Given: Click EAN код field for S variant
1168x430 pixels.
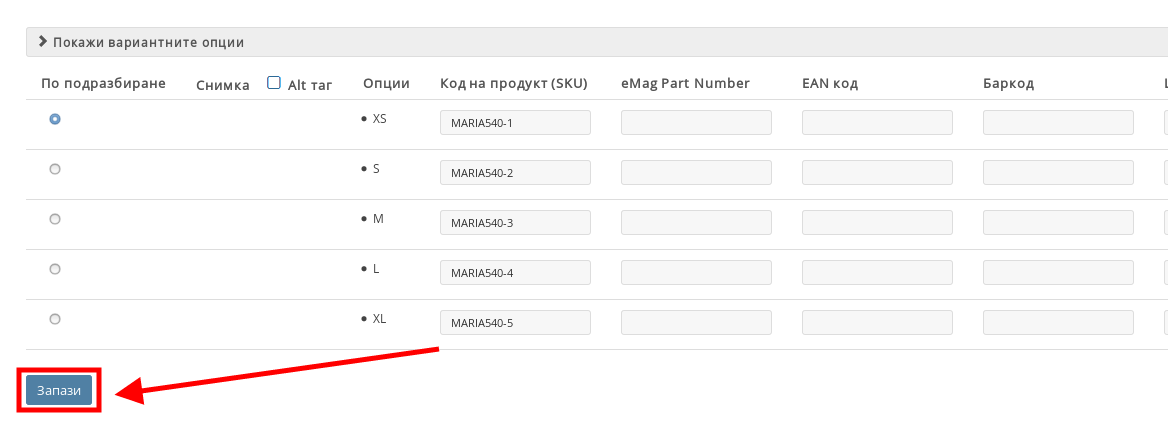Looking at the screenshot, I should [x=877, y=173].
